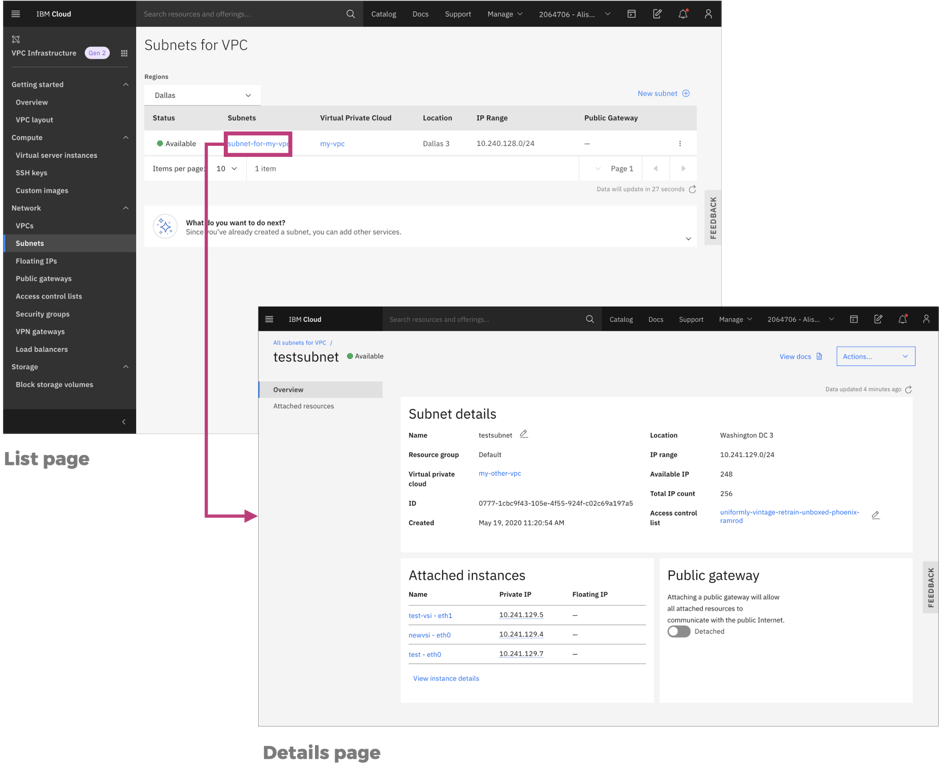Open user profile icon in List page header
939x768 pixels.
coord(708,14)
